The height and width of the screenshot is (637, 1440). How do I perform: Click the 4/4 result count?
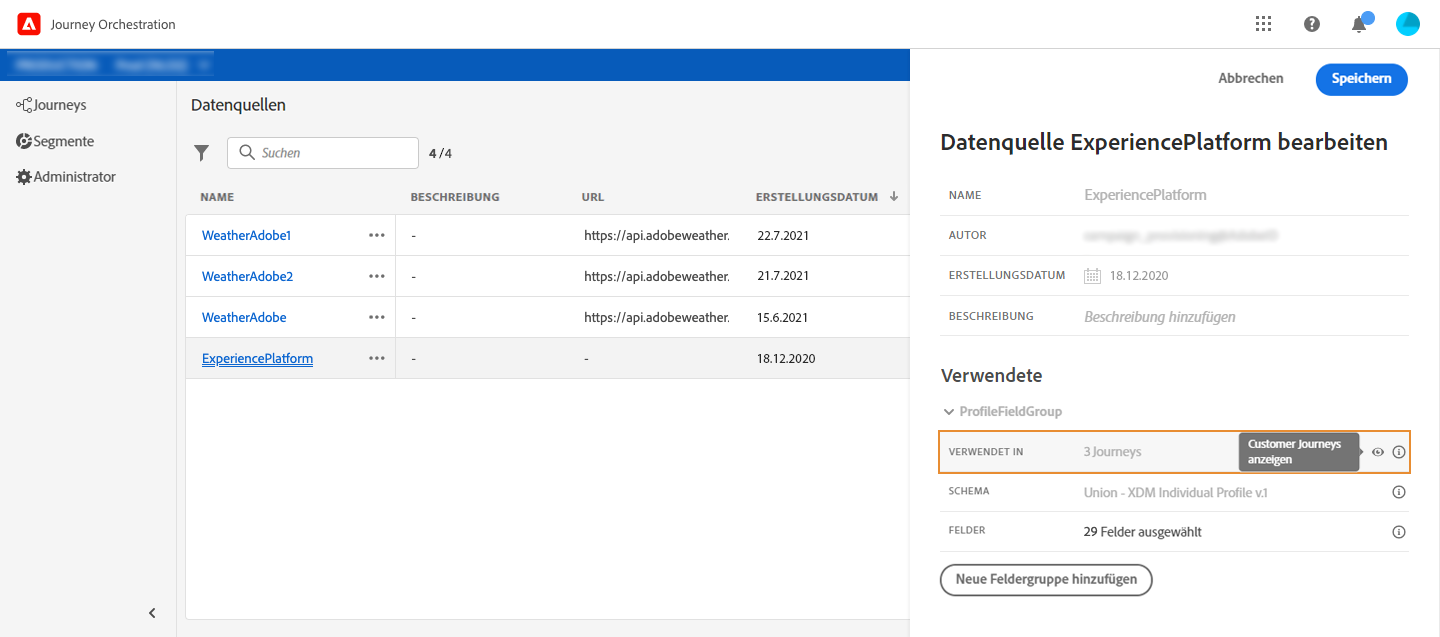pos(440,153)
